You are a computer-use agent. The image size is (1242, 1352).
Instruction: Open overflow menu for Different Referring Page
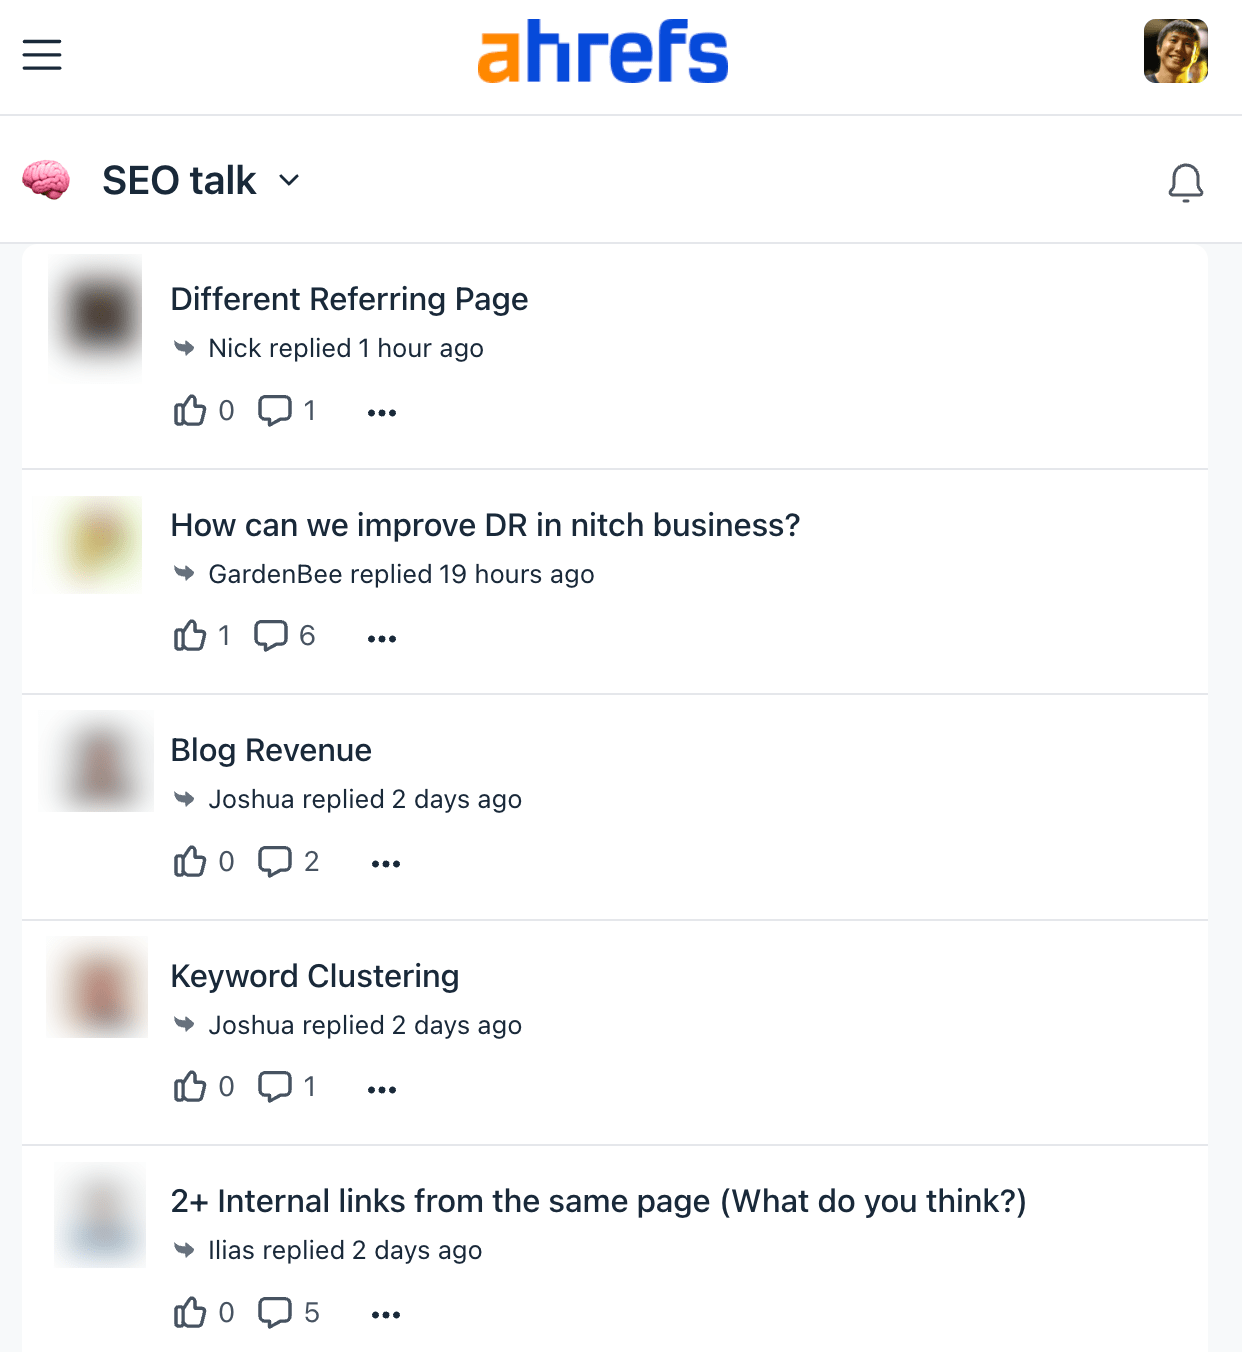click(x=381, y=411)
